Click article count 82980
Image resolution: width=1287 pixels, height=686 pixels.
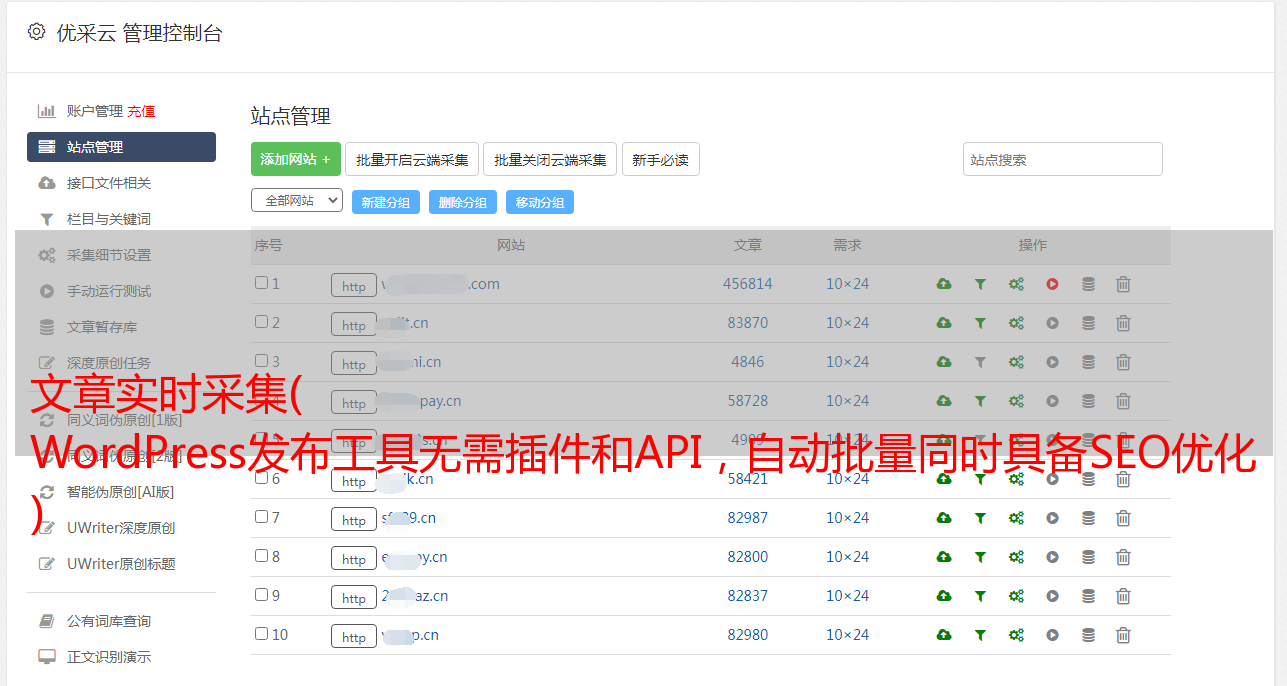coord(748,635)
